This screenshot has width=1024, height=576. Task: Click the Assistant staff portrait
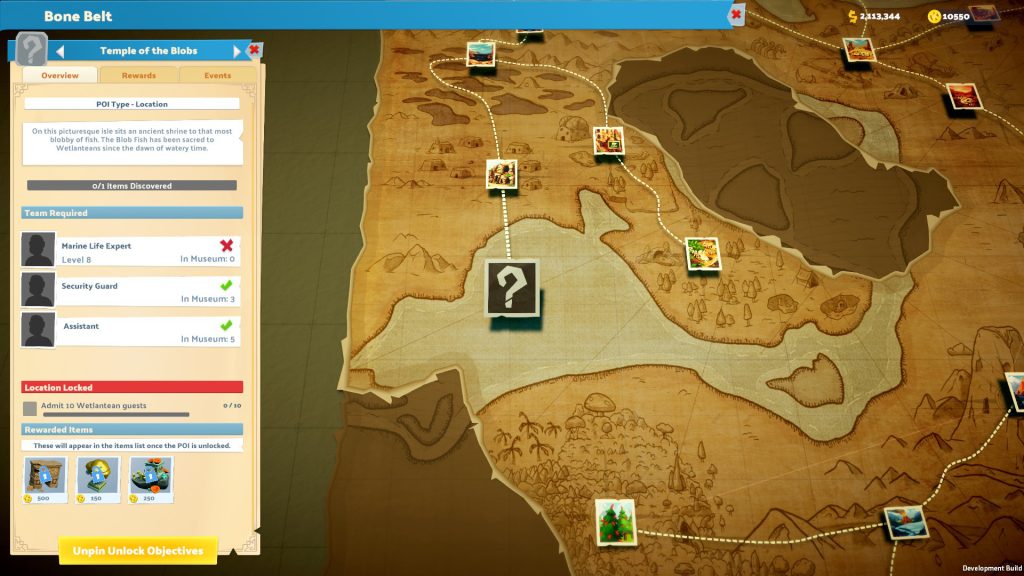pyautogui.click(x=38, y=330)
